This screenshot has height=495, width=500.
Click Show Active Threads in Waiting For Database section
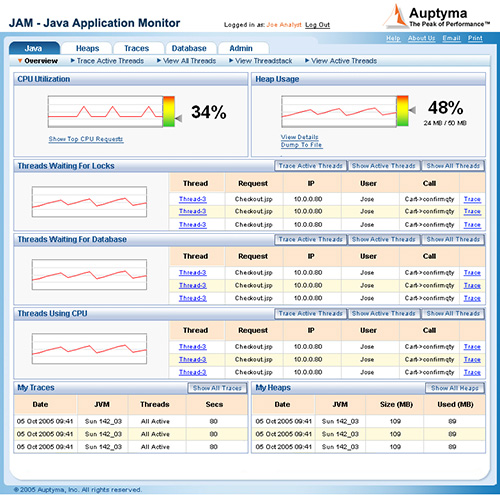click(384, 239)
